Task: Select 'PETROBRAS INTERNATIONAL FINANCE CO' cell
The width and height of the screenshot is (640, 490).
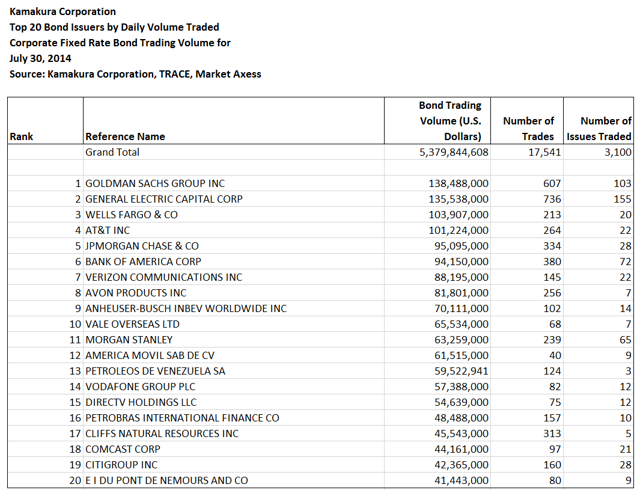Action: [182, 418]
